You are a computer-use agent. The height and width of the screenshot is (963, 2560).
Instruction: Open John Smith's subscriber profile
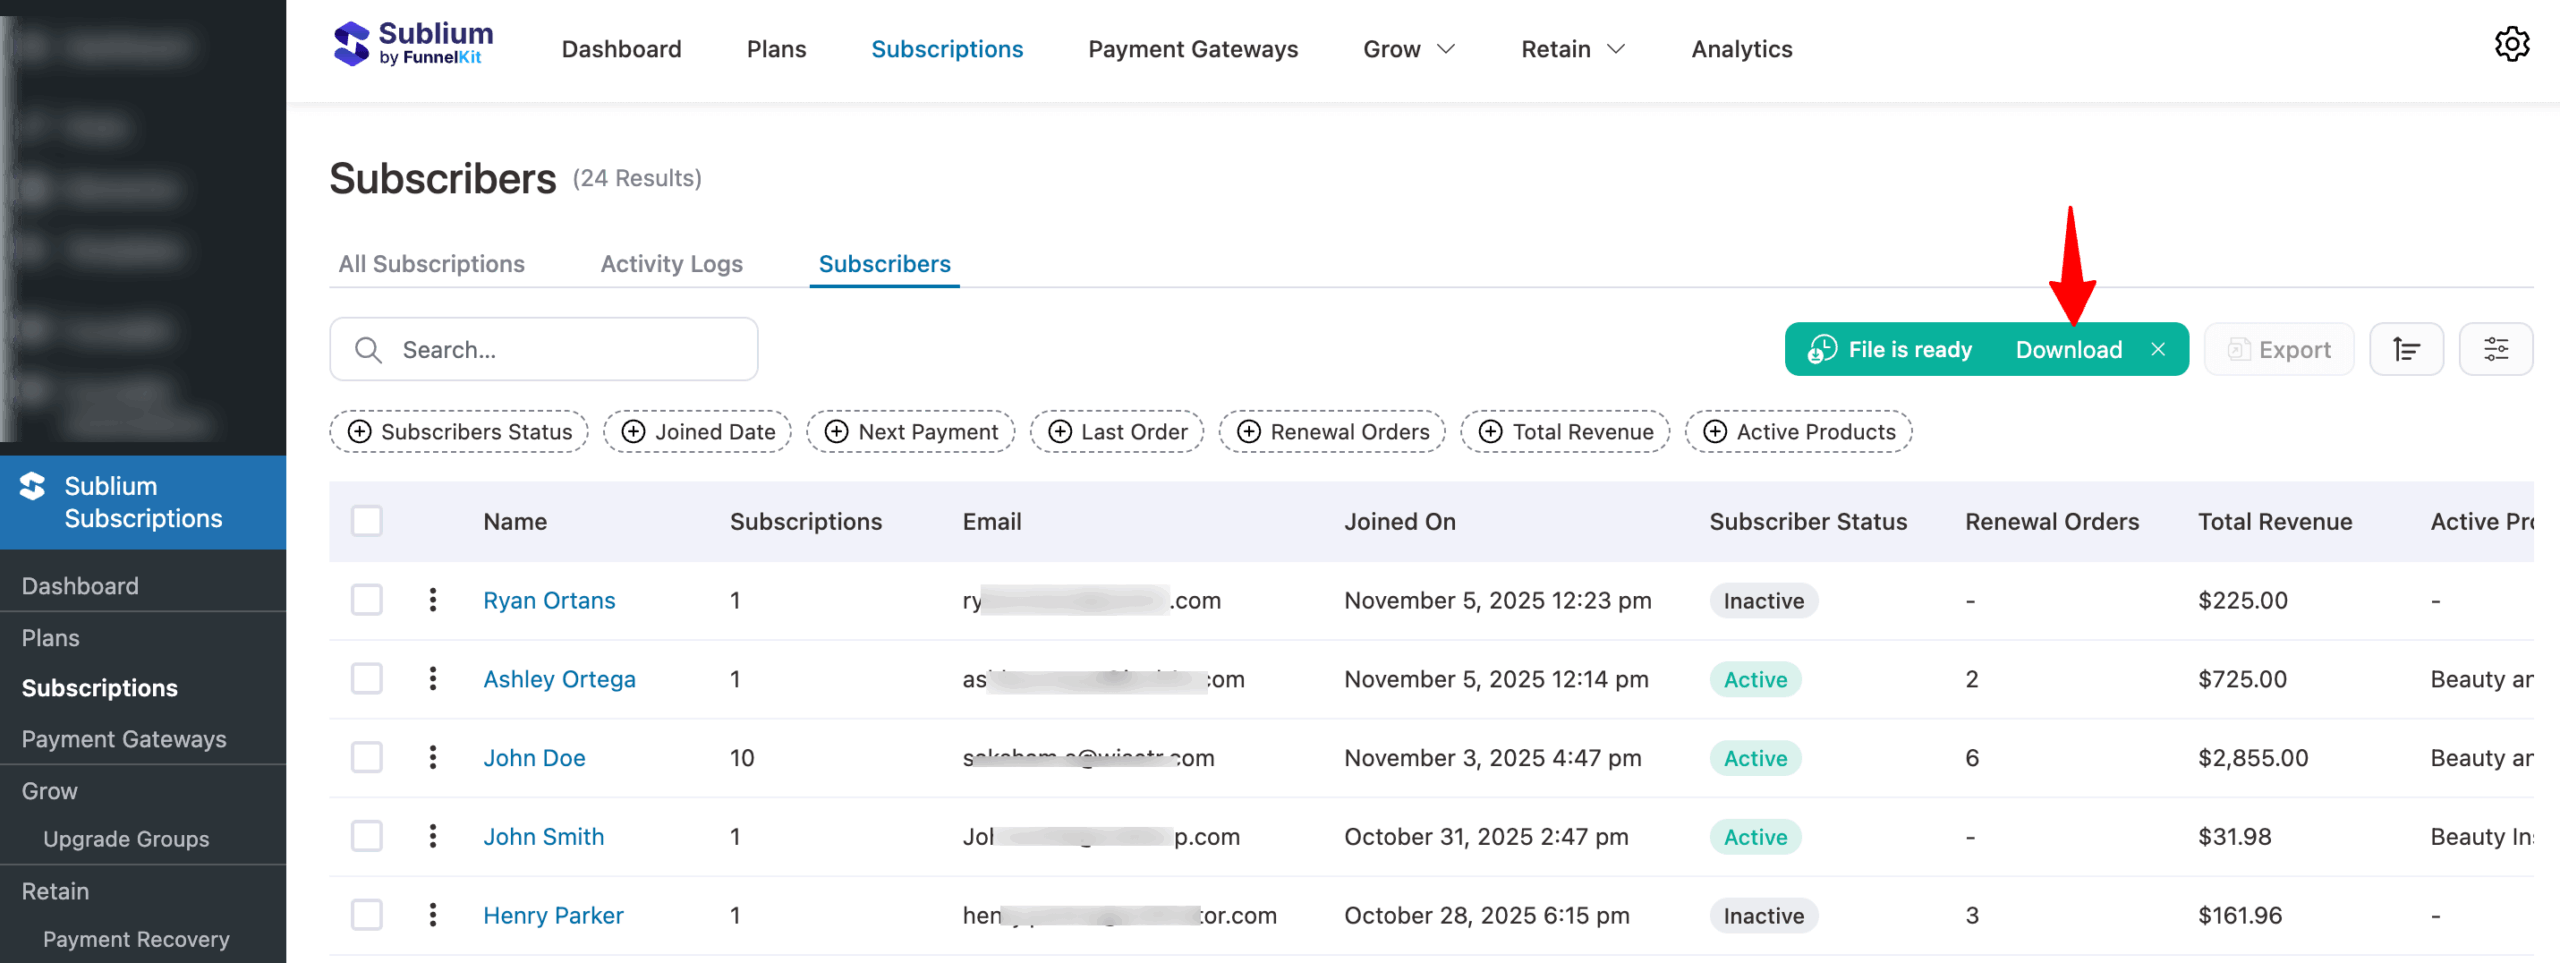pyautogui.click(x=543, y=836)
